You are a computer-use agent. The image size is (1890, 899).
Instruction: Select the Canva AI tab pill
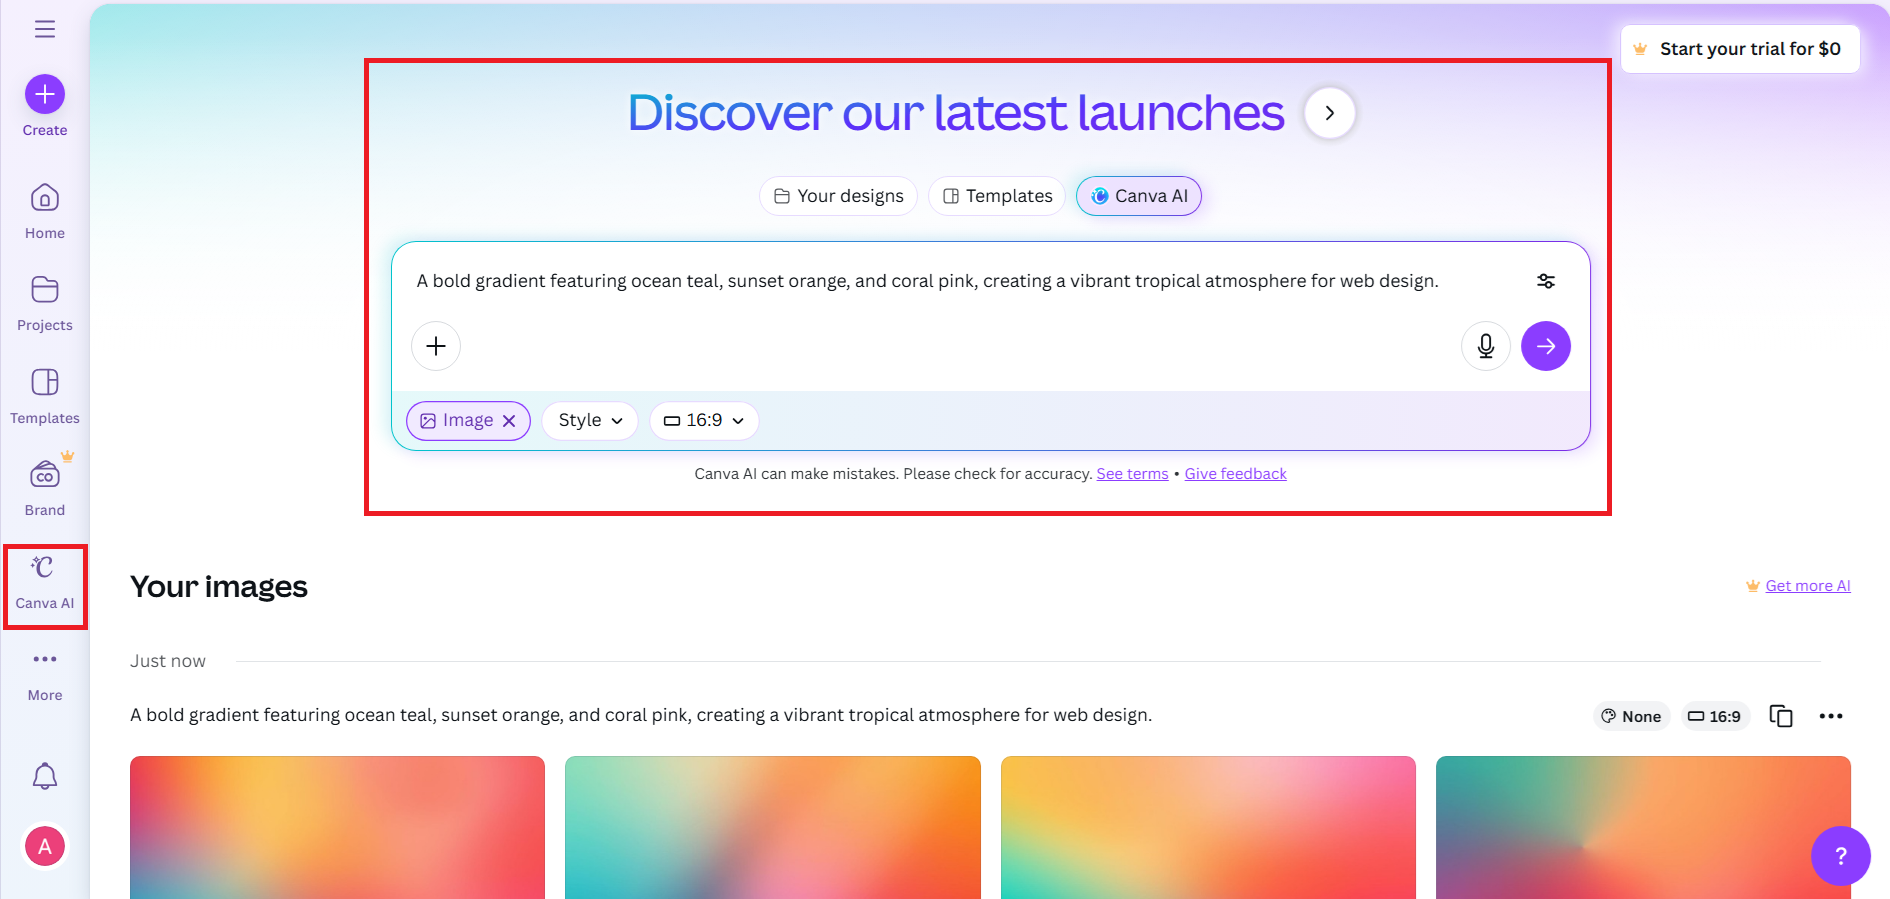pyautogui.click(x=1139, y=196)
